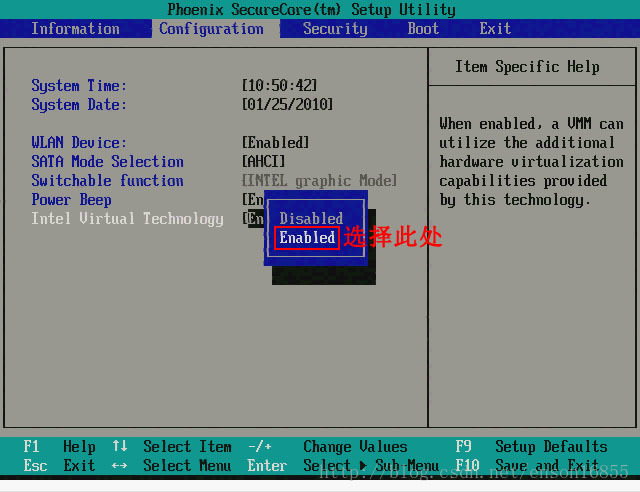Click the WLAN Device Enabled value
Screen dimensions: 640x492
[x=276, y=142]
